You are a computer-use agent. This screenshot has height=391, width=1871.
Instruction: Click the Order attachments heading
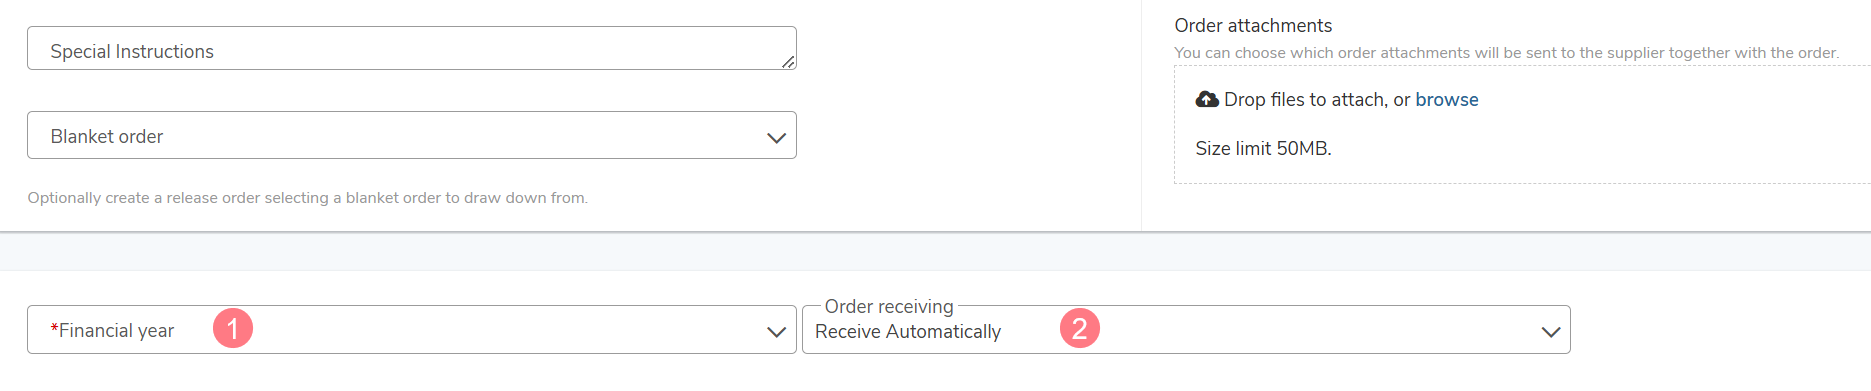pos(1253,25)
